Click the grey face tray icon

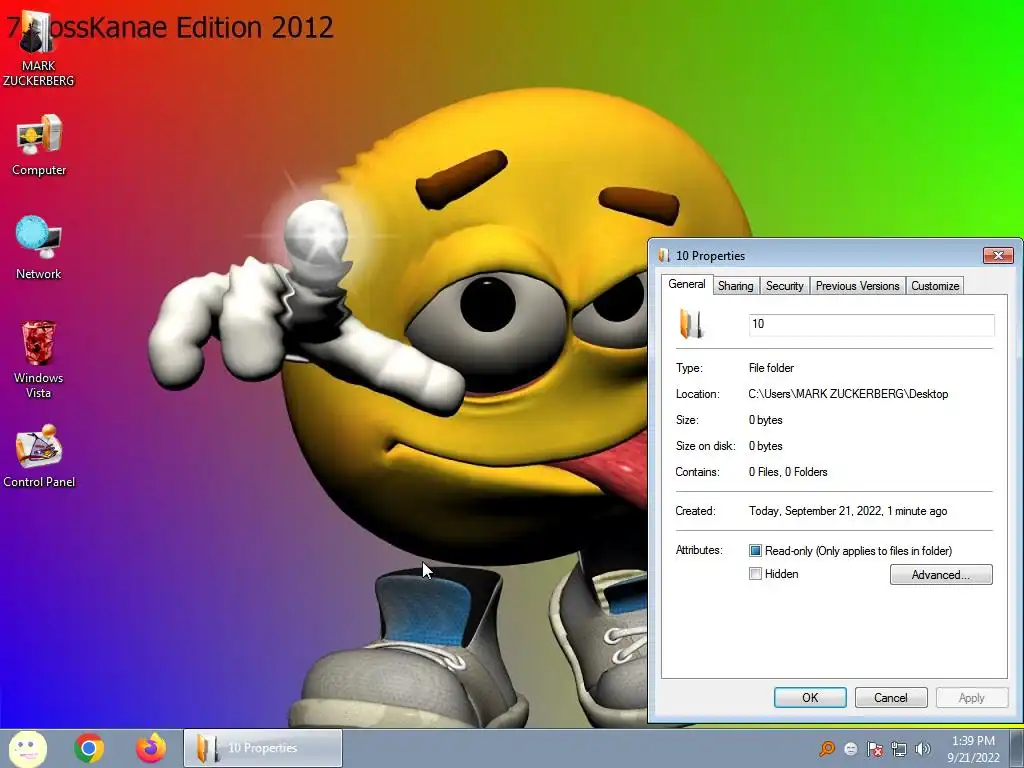point(851,749)
